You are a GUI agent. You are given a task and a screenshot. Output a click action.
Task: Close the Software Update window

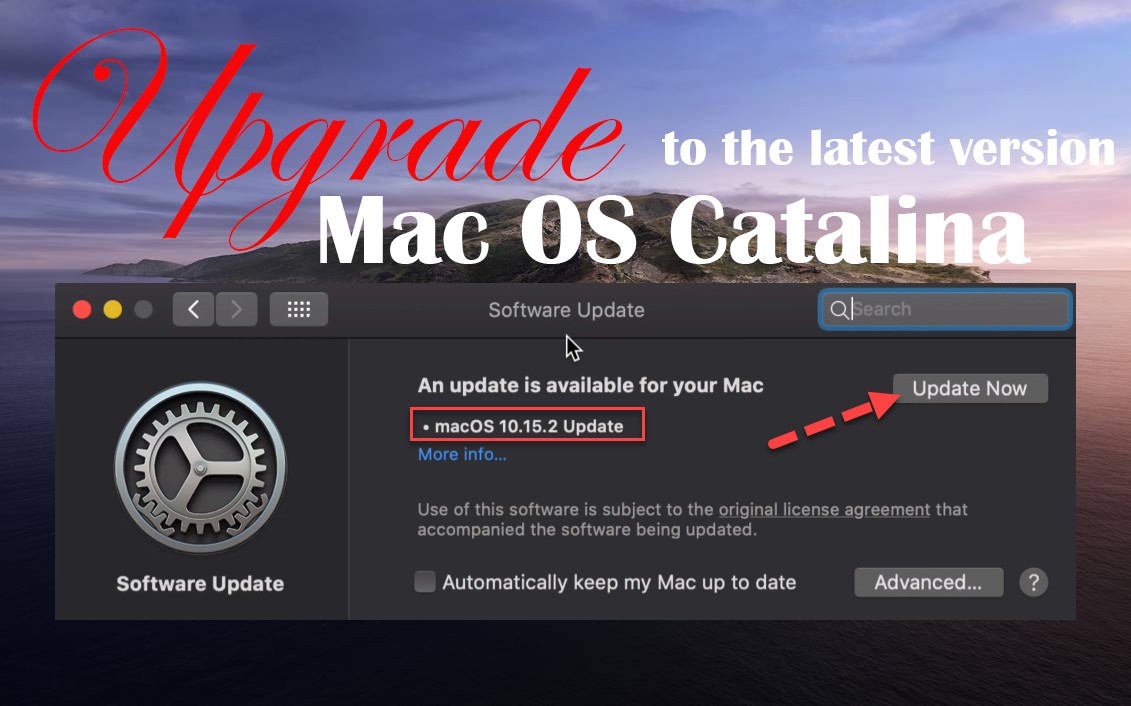pyautogui.click(x=82, y=309)
